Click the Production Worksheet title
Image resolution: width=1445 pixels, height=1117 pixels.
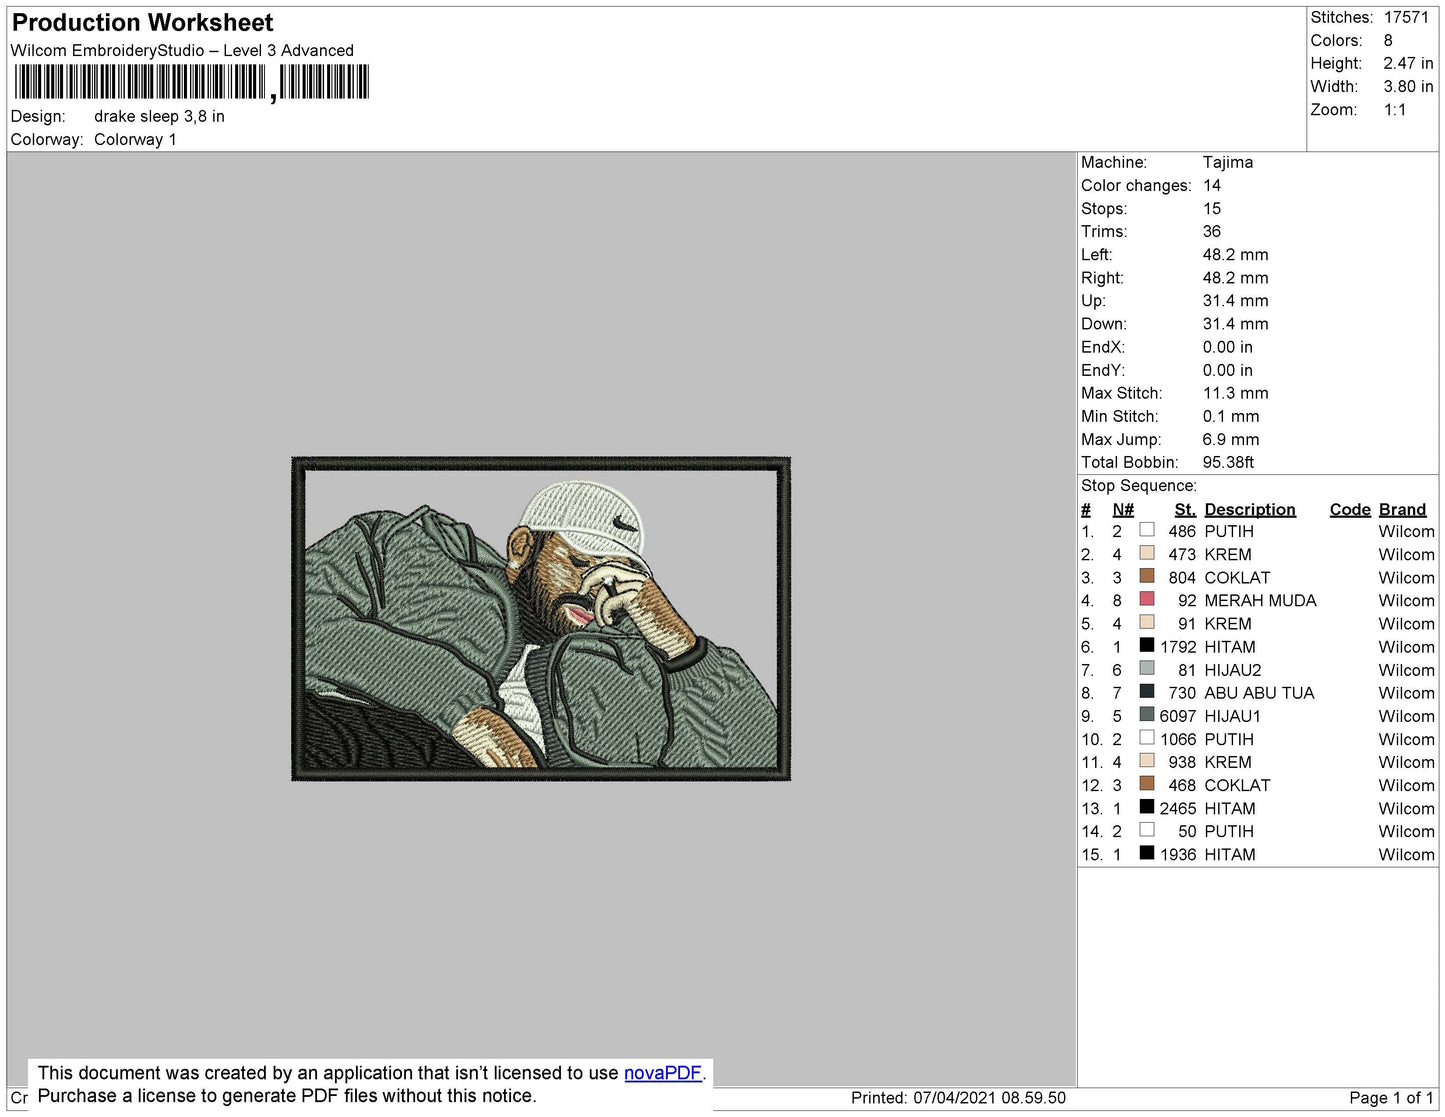pyautogui.click(x=142, y=23)
